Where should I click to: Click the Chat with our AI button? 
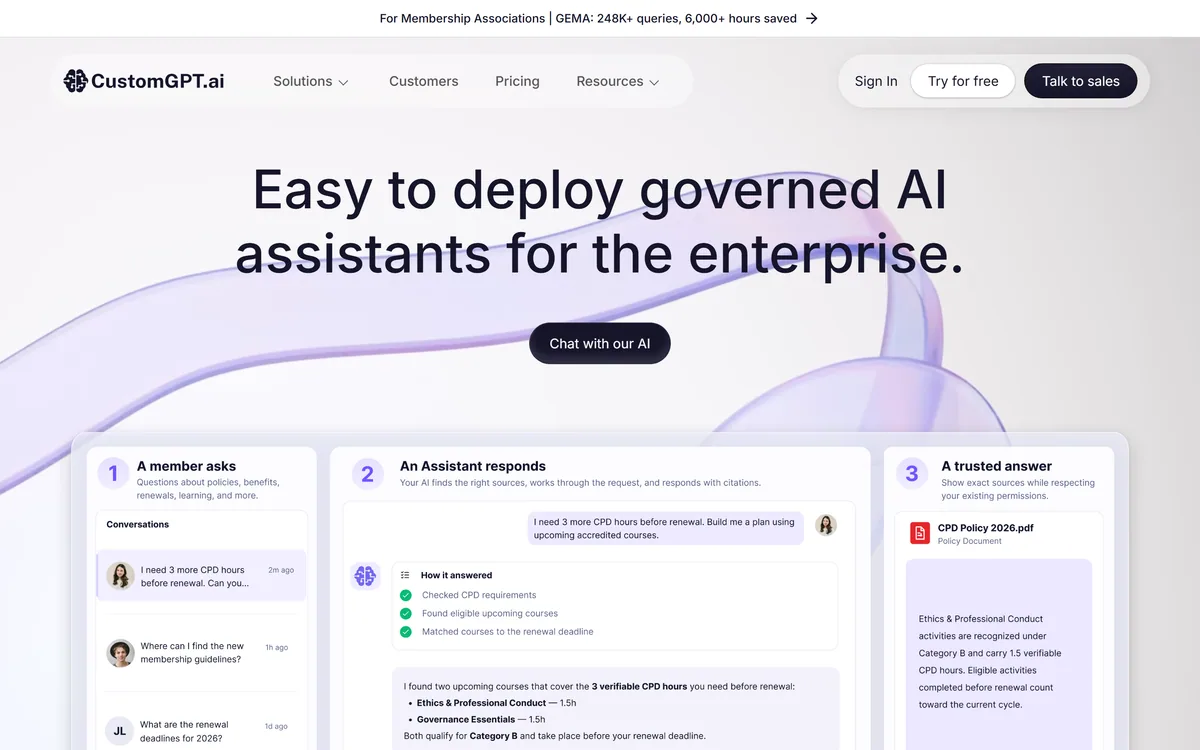coord(600,343)
